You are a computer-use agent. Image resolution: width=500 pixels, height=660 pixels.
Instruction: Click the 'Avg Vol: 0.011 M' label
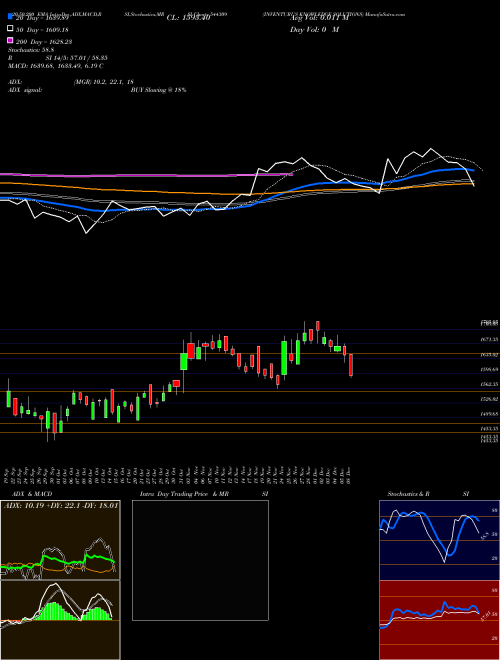tap(319, 18)
